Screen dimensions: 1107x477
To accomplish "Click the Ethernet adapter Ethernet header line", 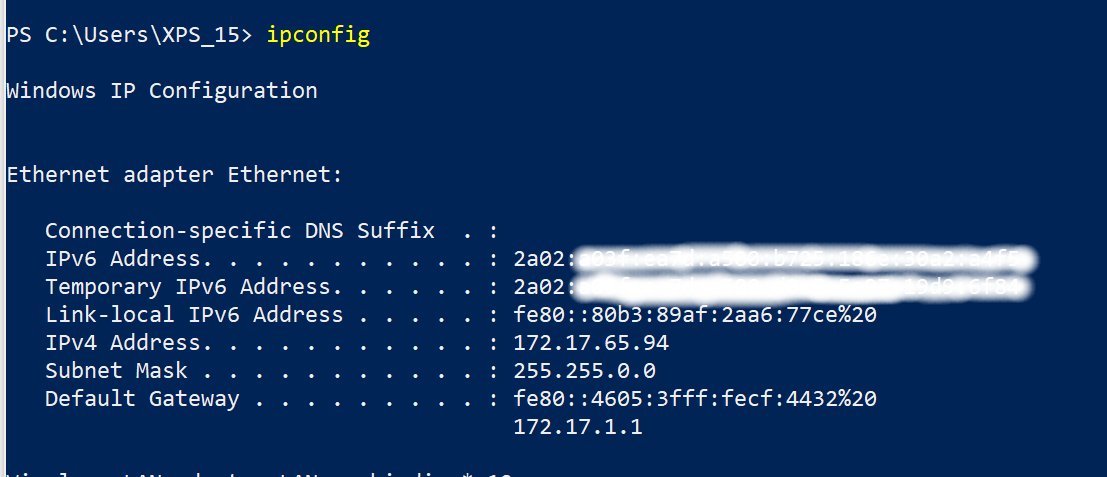I will point(174,175).
